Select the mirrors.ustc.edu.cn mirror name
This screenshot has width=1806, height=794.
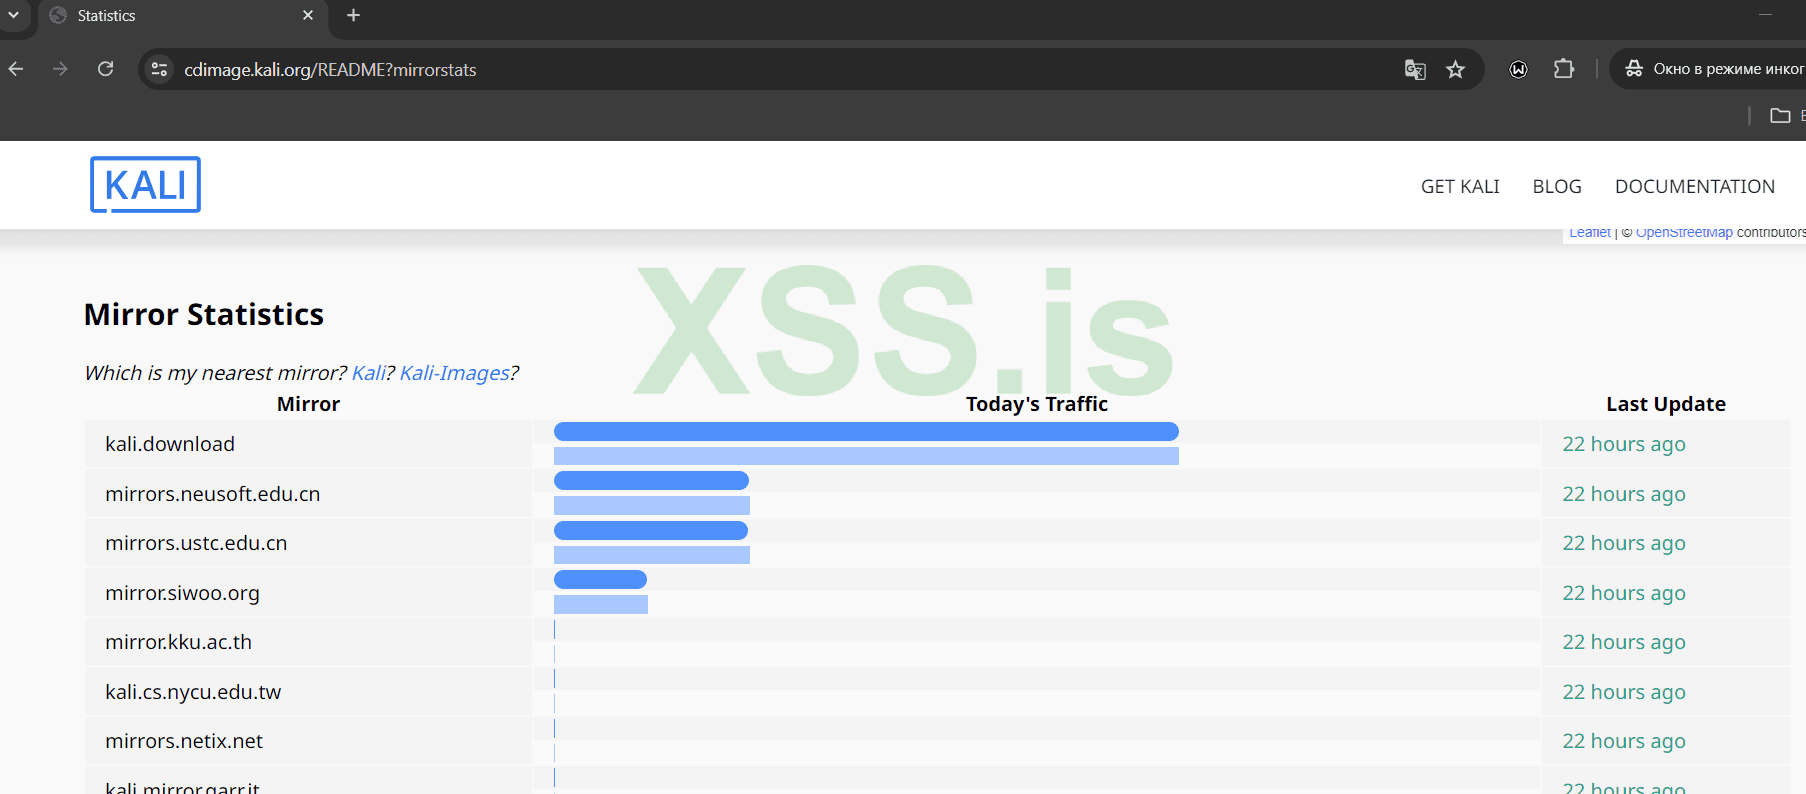click(196, 543)
